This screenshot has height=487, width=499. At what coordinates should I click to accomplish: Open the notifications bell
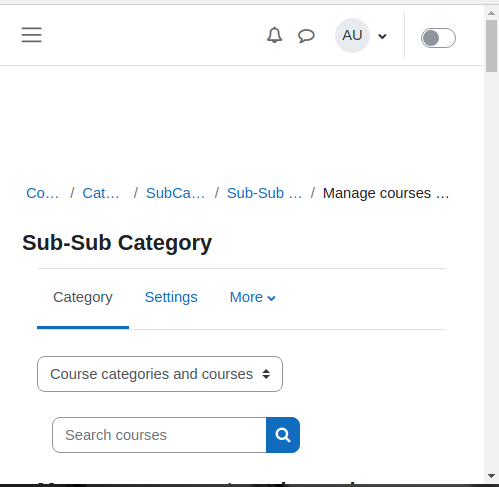tap(274, 35)
